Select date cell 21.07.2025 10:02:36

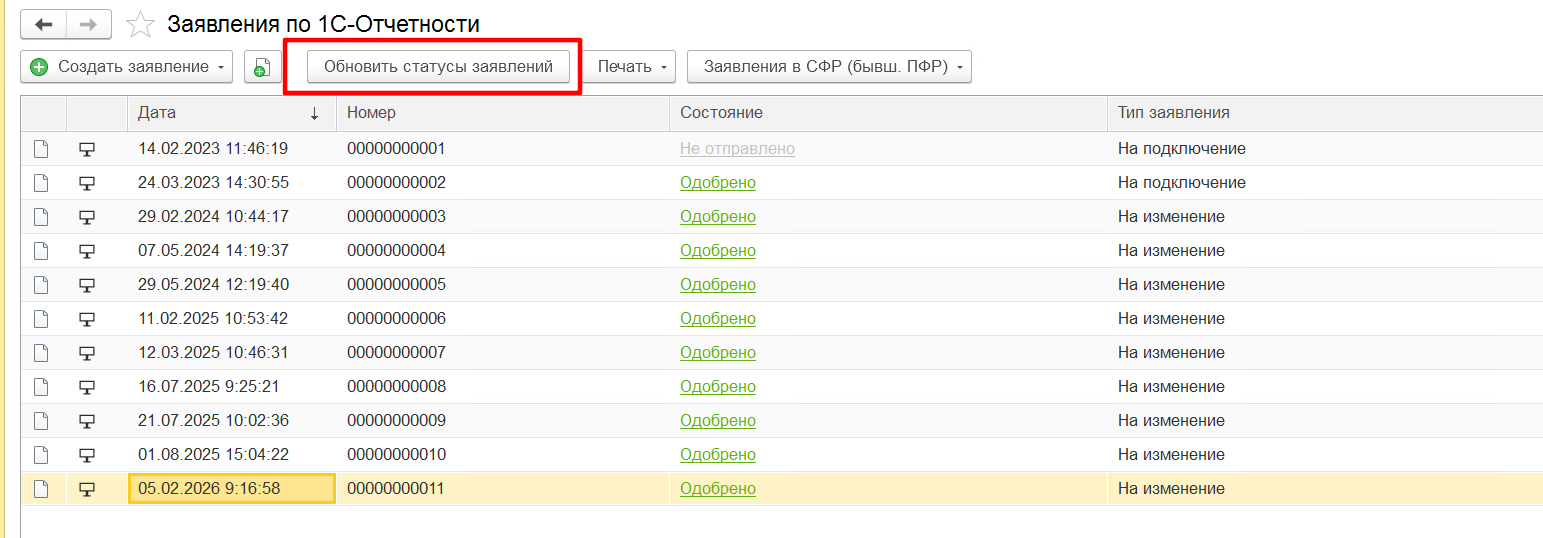click(232, 421)
